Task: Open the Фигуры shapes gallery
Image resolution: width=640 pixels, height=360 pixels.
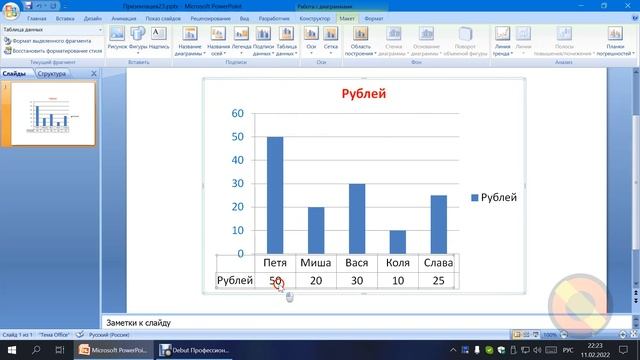Action: (138, 40)
